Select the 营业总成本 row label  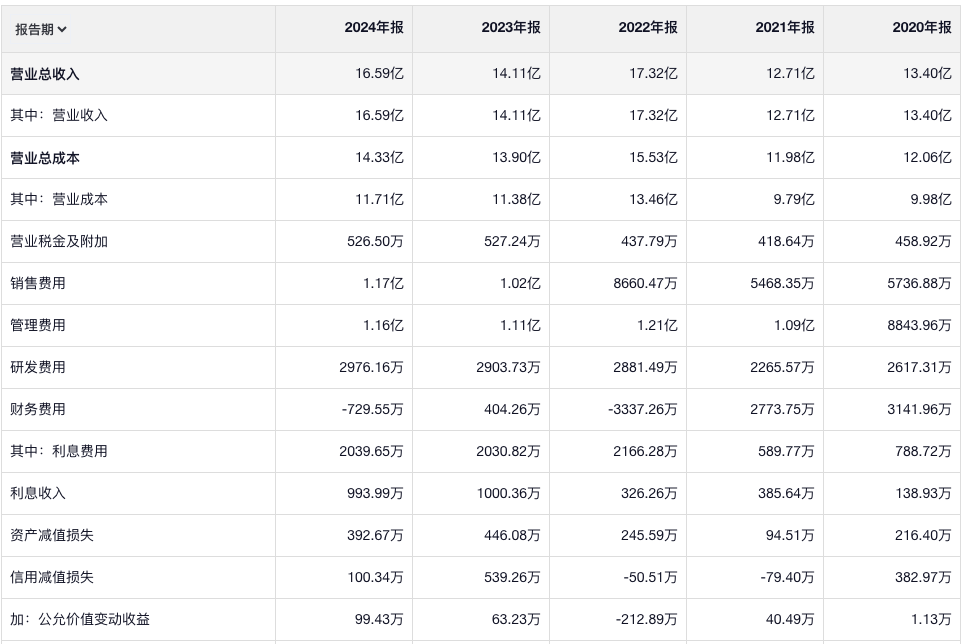tap(45, 158)
